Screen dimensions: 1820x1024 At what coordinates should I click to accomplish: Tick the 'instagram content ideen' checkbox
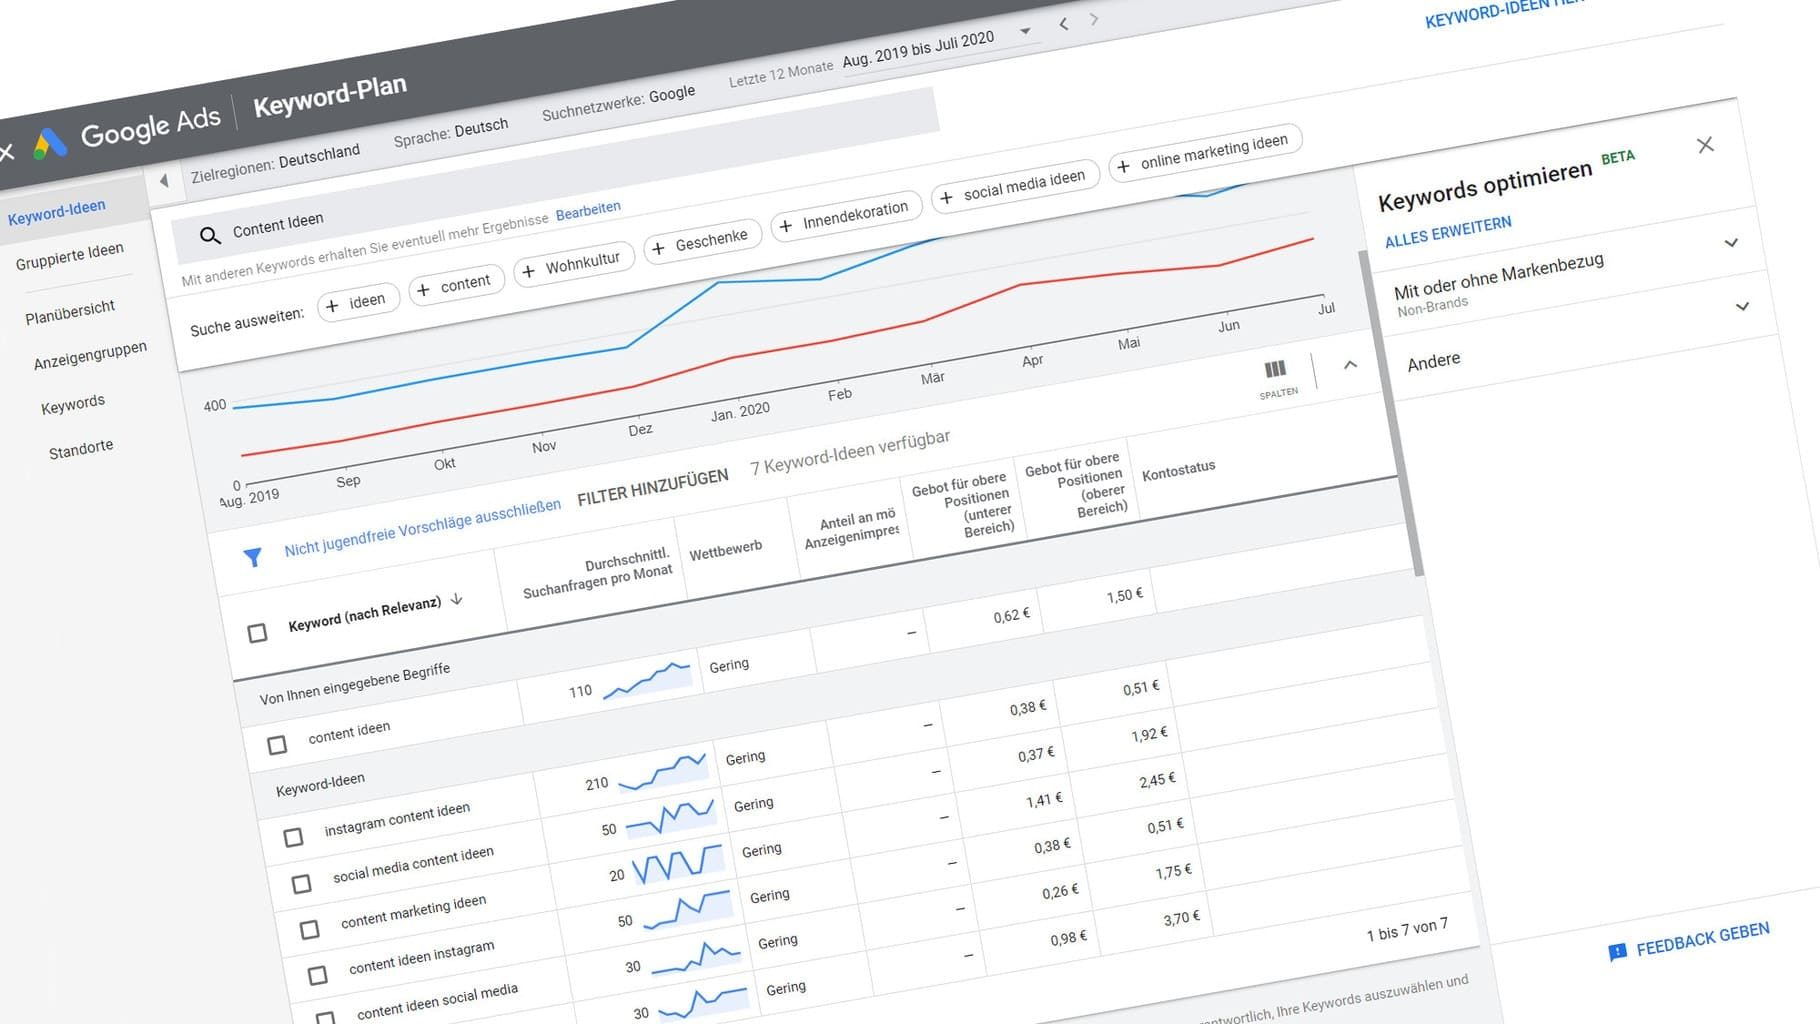pos(293,837)
